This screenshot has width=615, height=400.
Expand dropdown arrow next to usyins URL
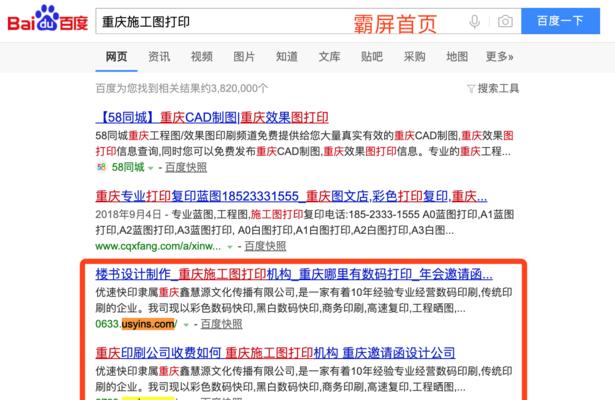[x=186, y=325]
